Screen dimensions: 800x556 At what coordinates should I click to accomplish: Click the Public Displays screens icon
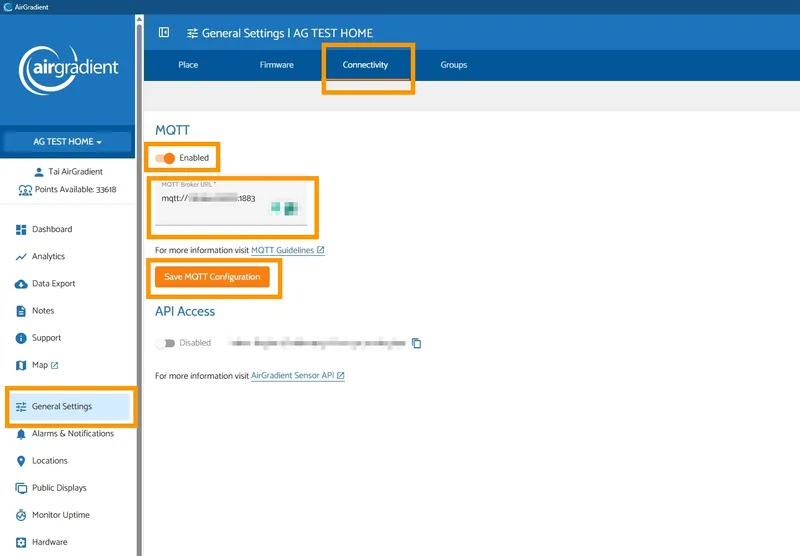[21, 488]
